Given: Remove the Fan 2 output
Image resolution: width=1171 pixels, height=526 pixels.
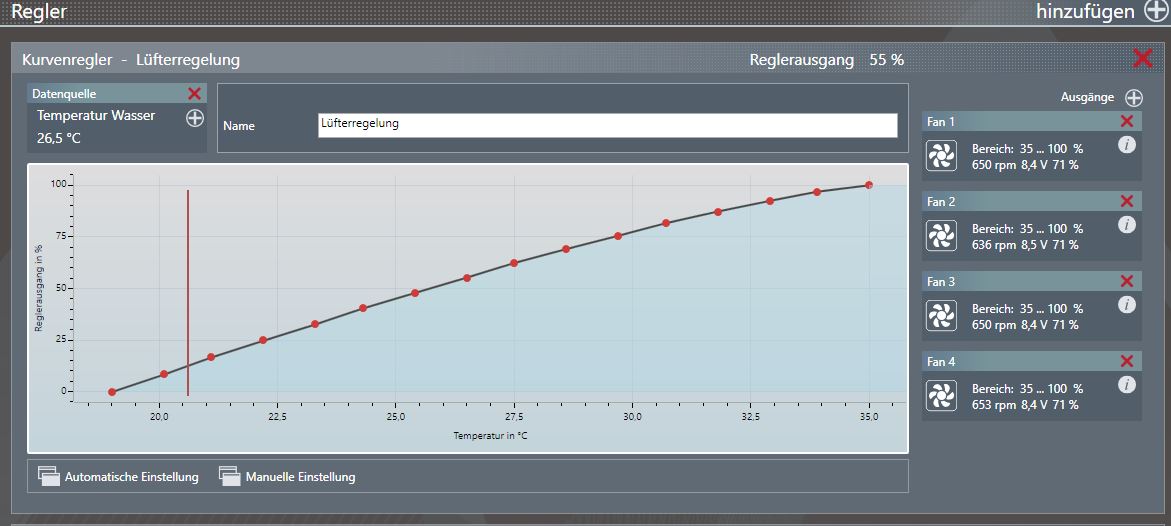Looking at the screenshot, I should 1127,201.
